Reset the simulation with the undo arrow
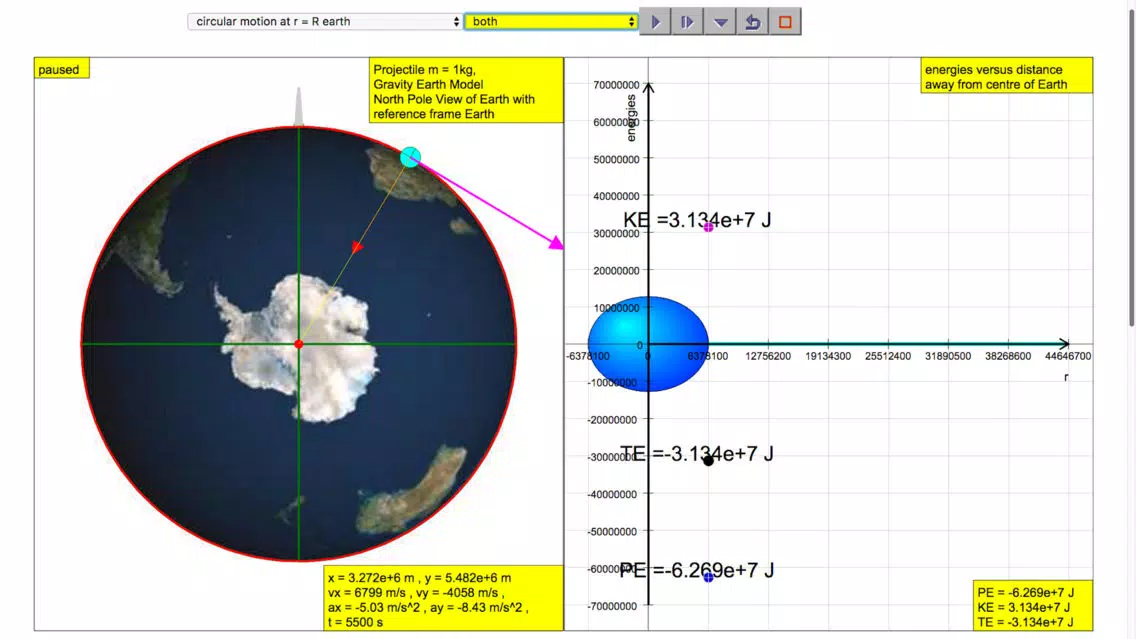 (753, 22)
